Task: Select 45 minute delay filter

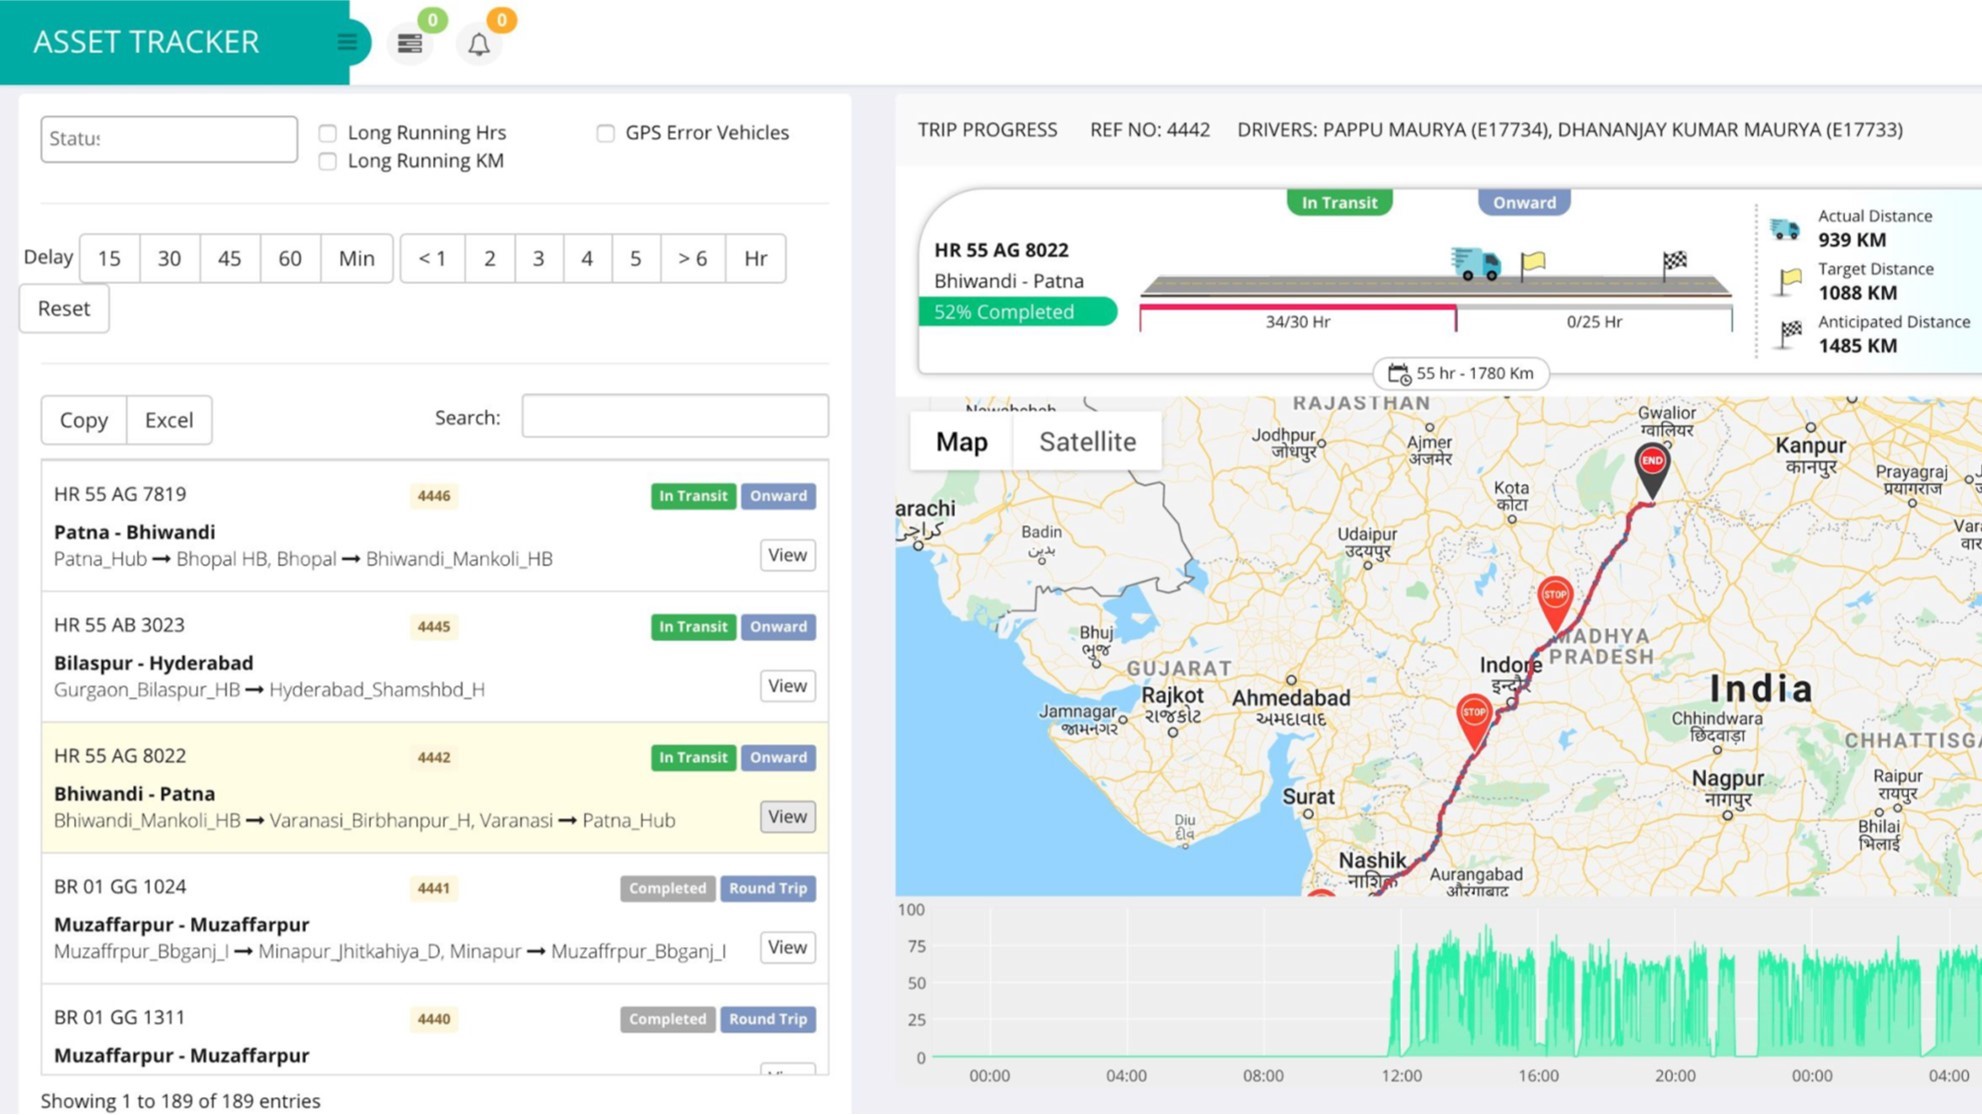Action: pos(229,259)
